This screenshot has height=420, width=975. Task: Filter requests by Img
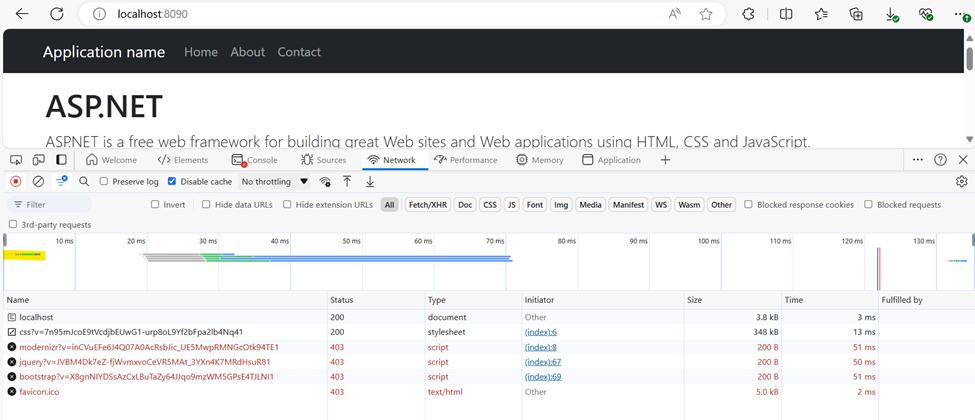[561, 204]
